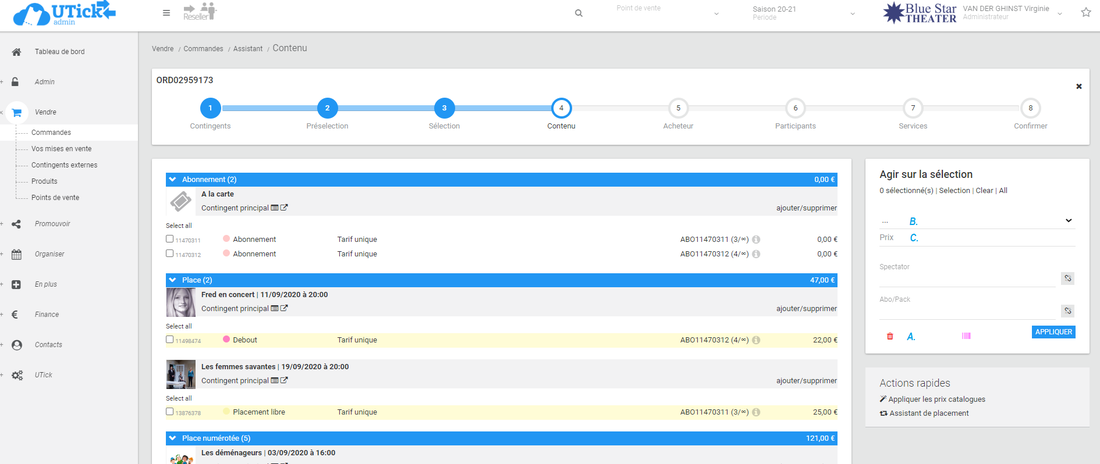Tick checkbox for ticket 11470311
Viewport: 1100px width, 464px height.
click(x=170, y=240)
